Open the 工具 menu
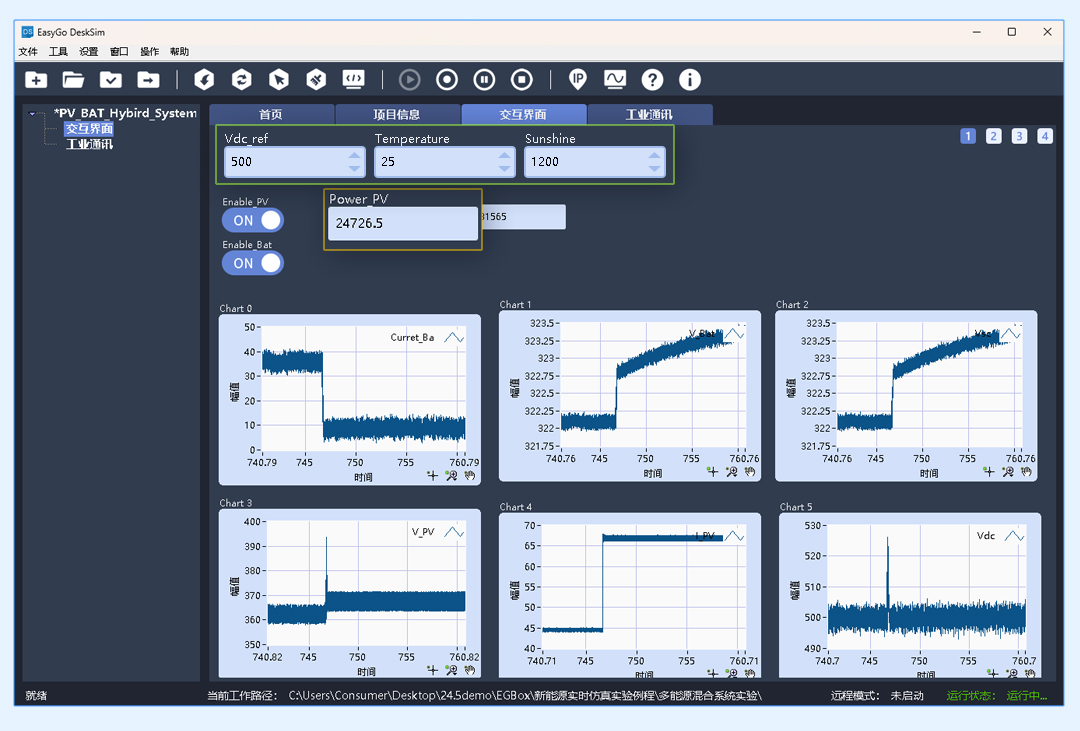 pyautogui.click(x=59, y=52)
